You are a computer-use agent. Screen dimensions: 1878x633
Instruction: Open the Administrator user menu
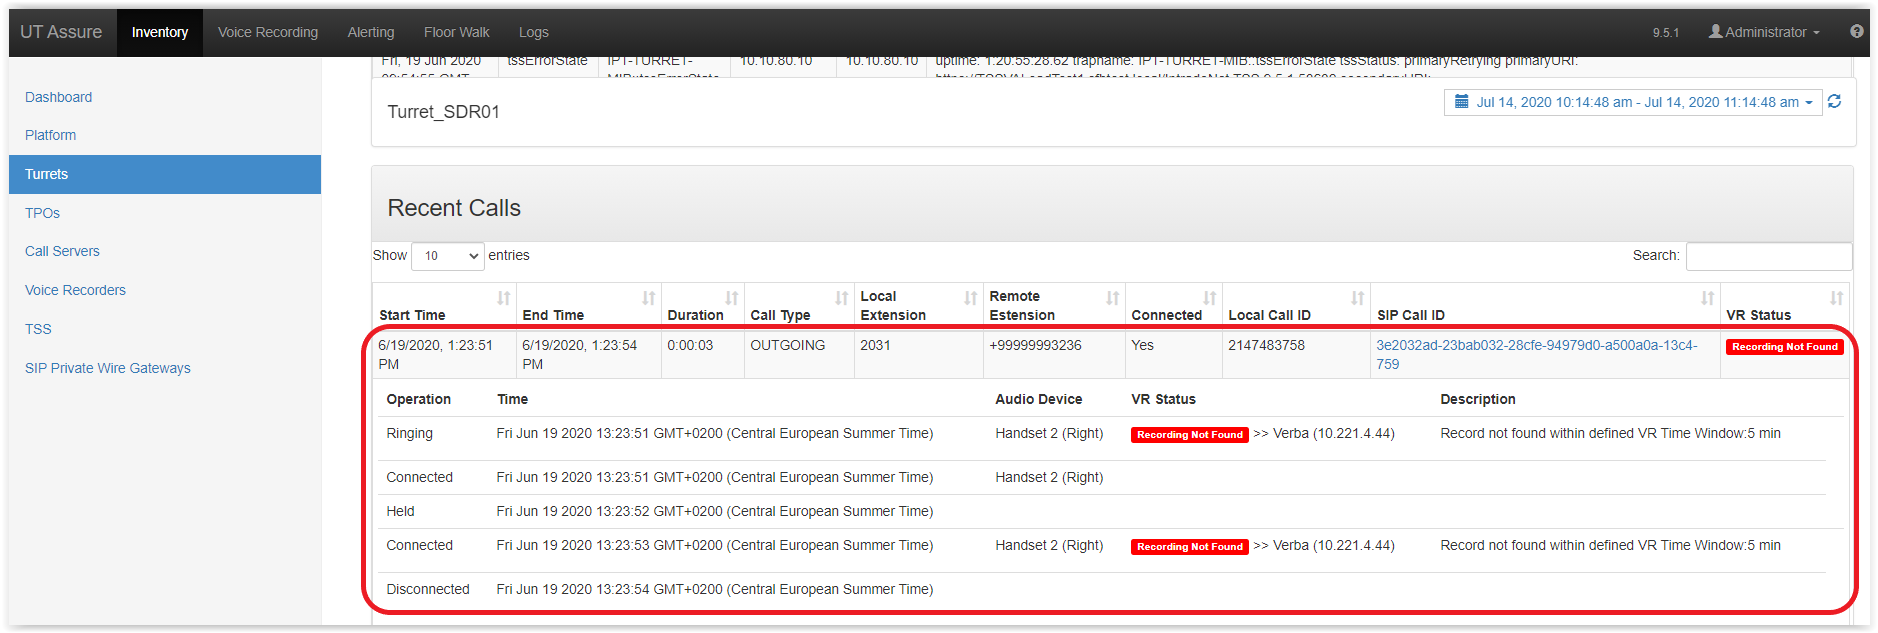coord(1764,32)
